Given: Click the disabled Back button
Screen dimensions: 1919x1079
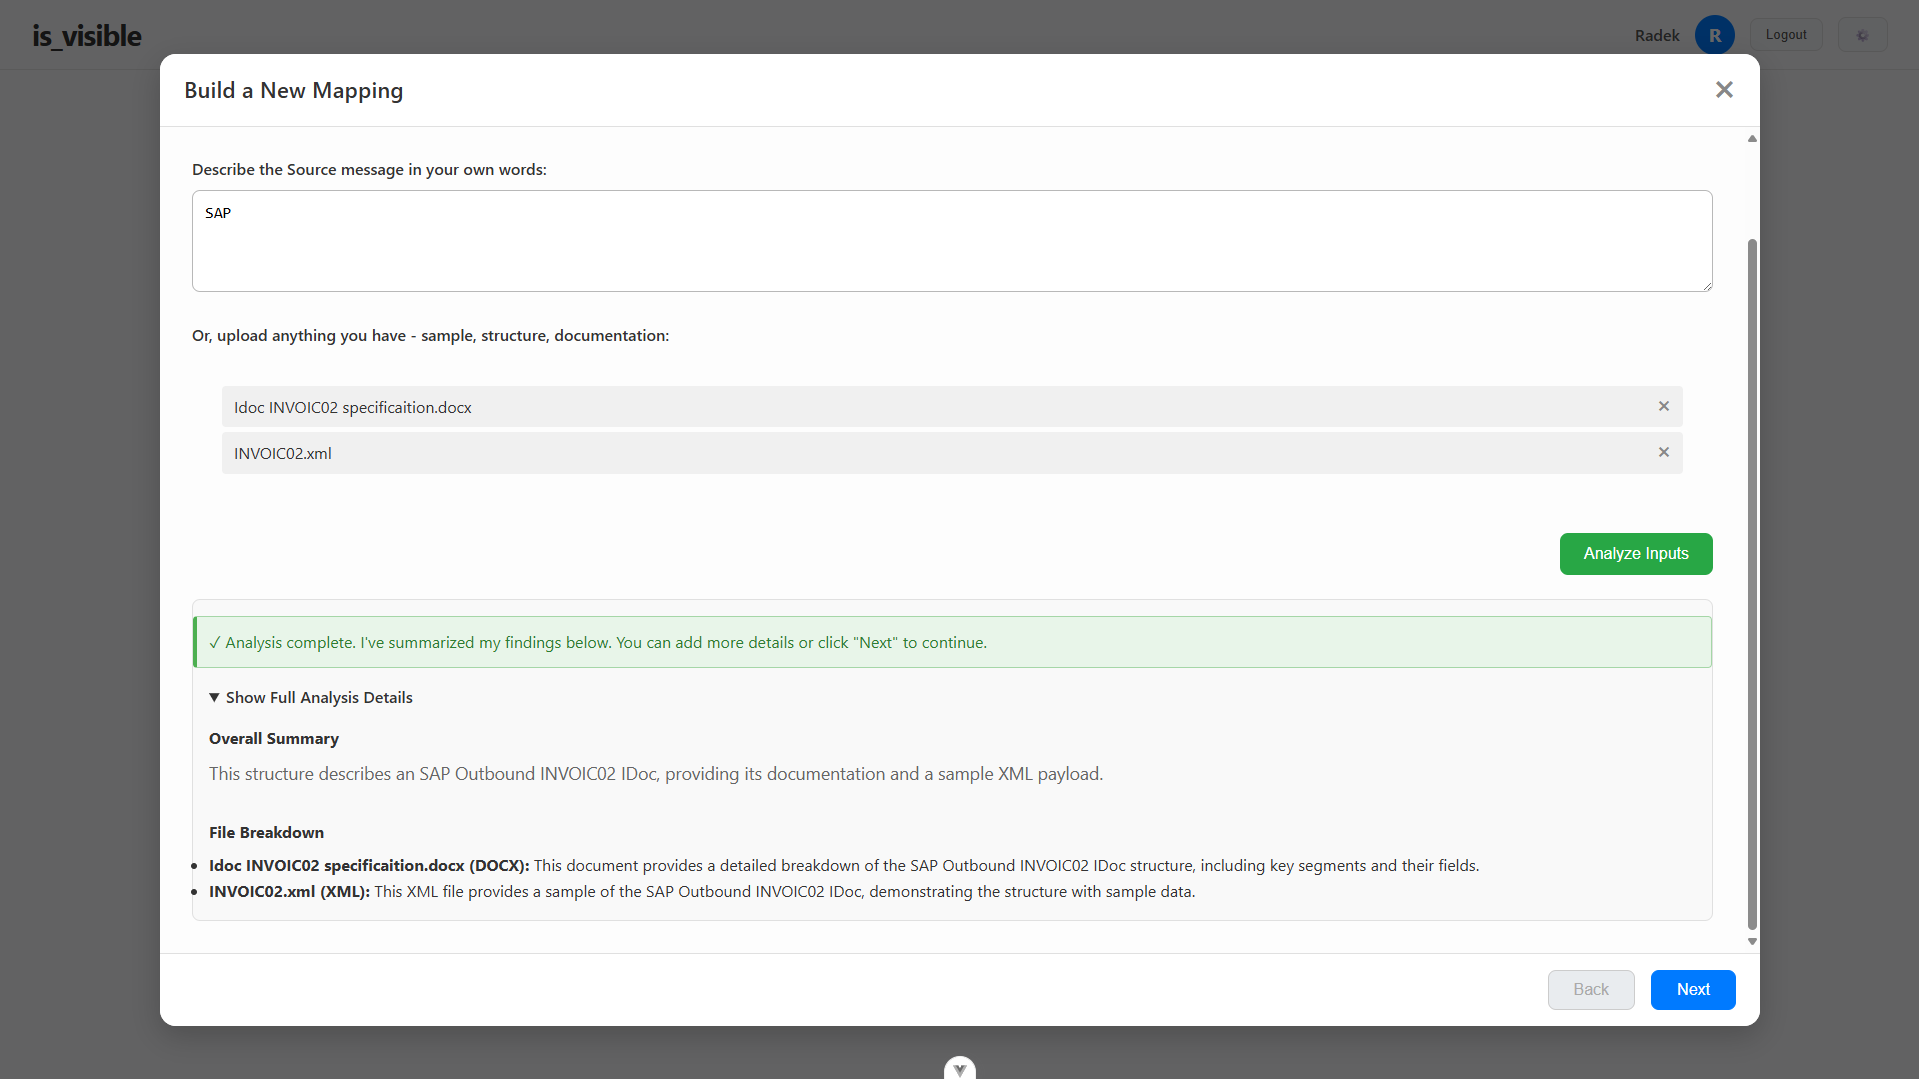Looking at the screenshot, I should [1590, 989].
